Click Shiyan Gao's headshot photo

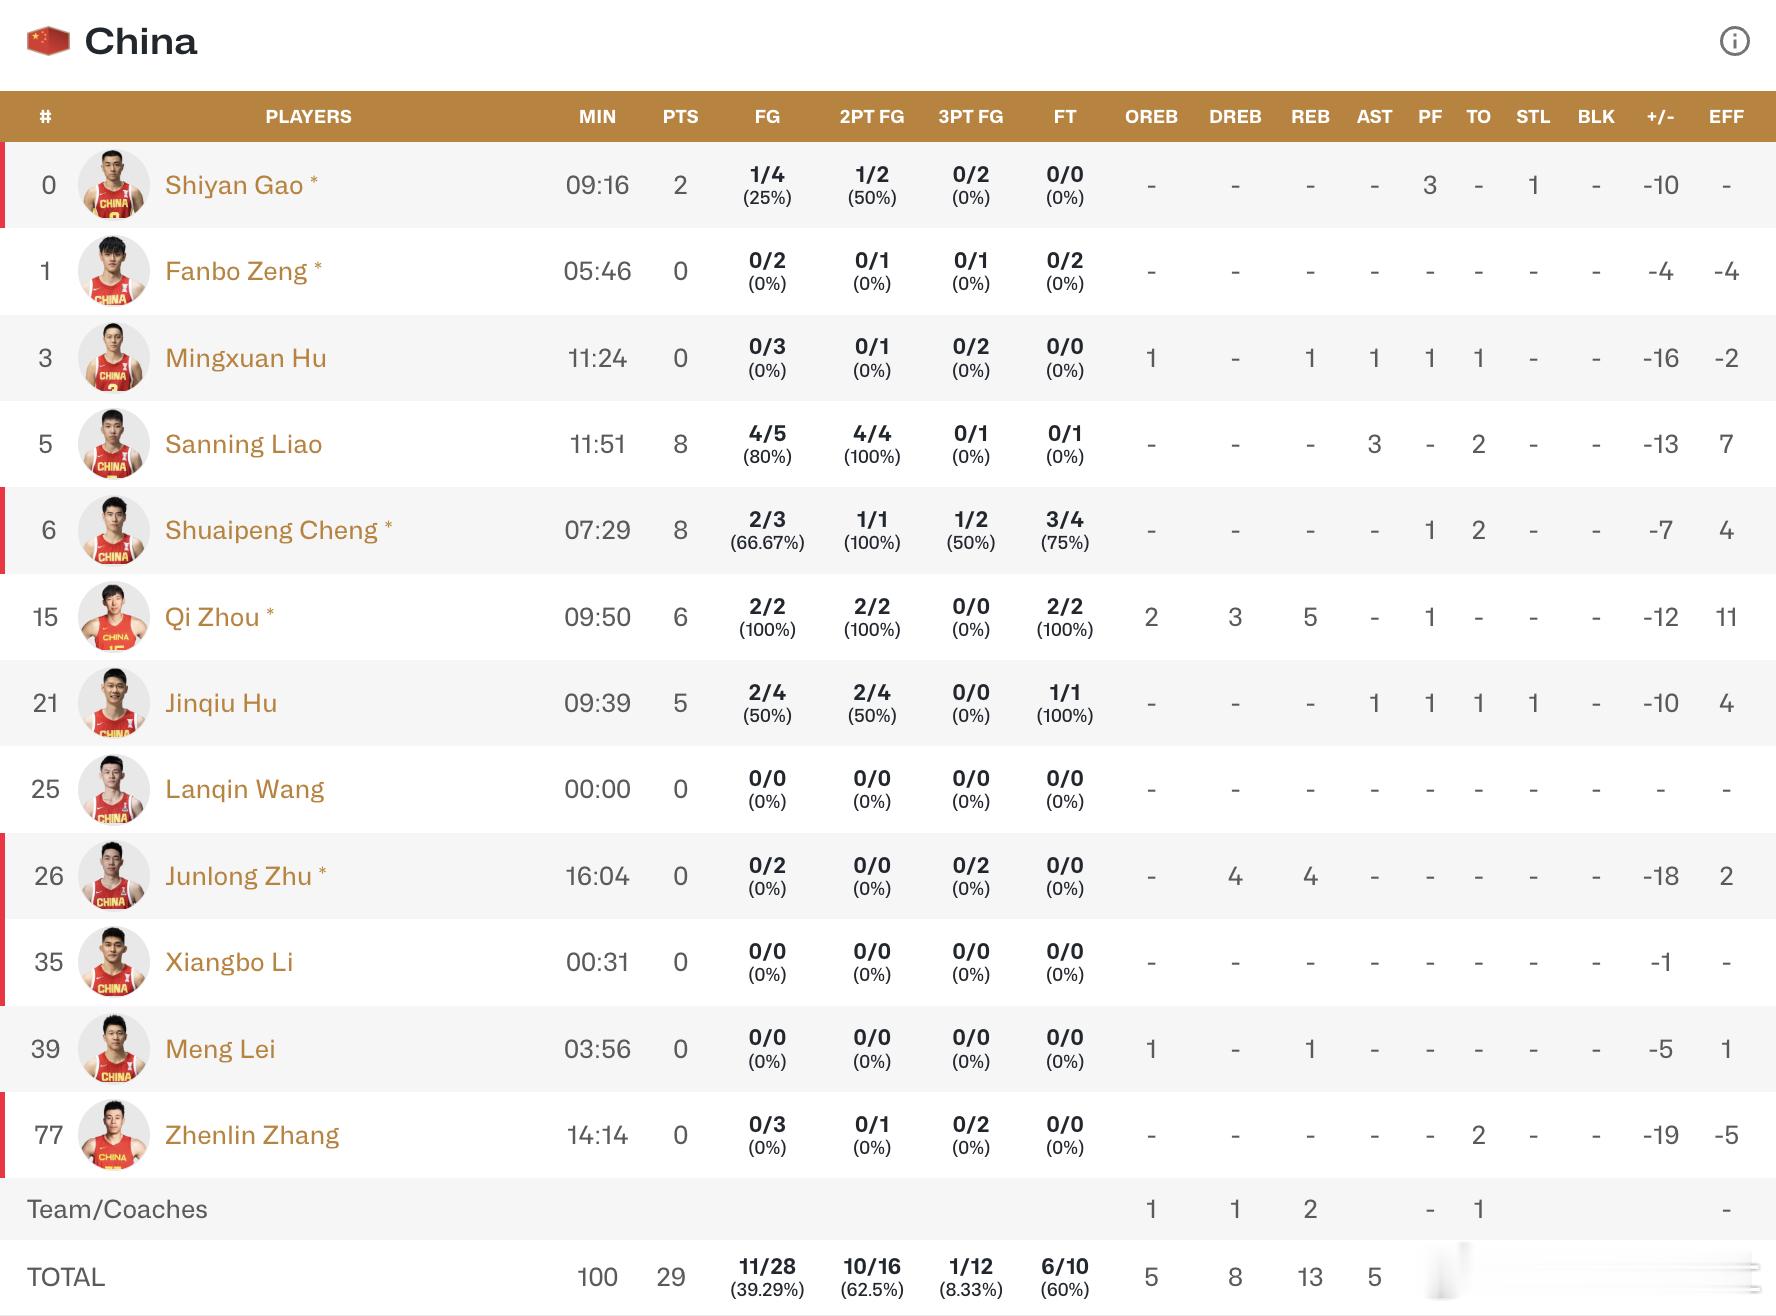[x=114, y=185]
